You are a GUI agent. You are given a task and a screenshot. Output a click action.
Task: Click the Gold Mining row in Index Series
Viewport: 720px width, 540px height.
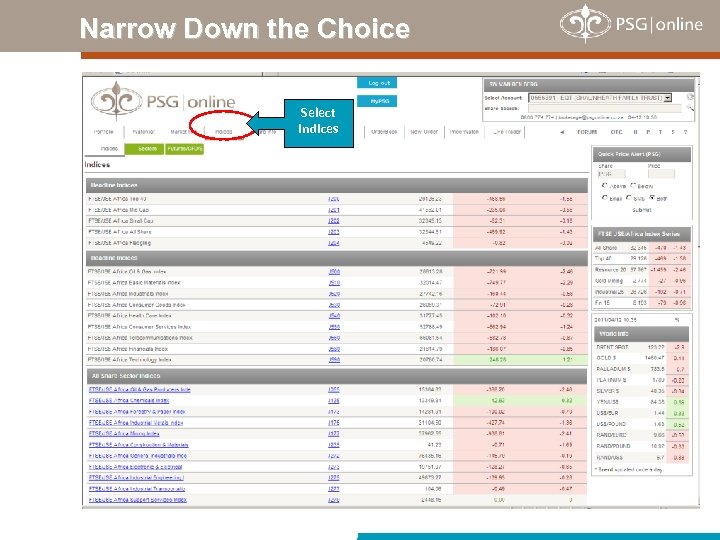[x=641, y=281]
